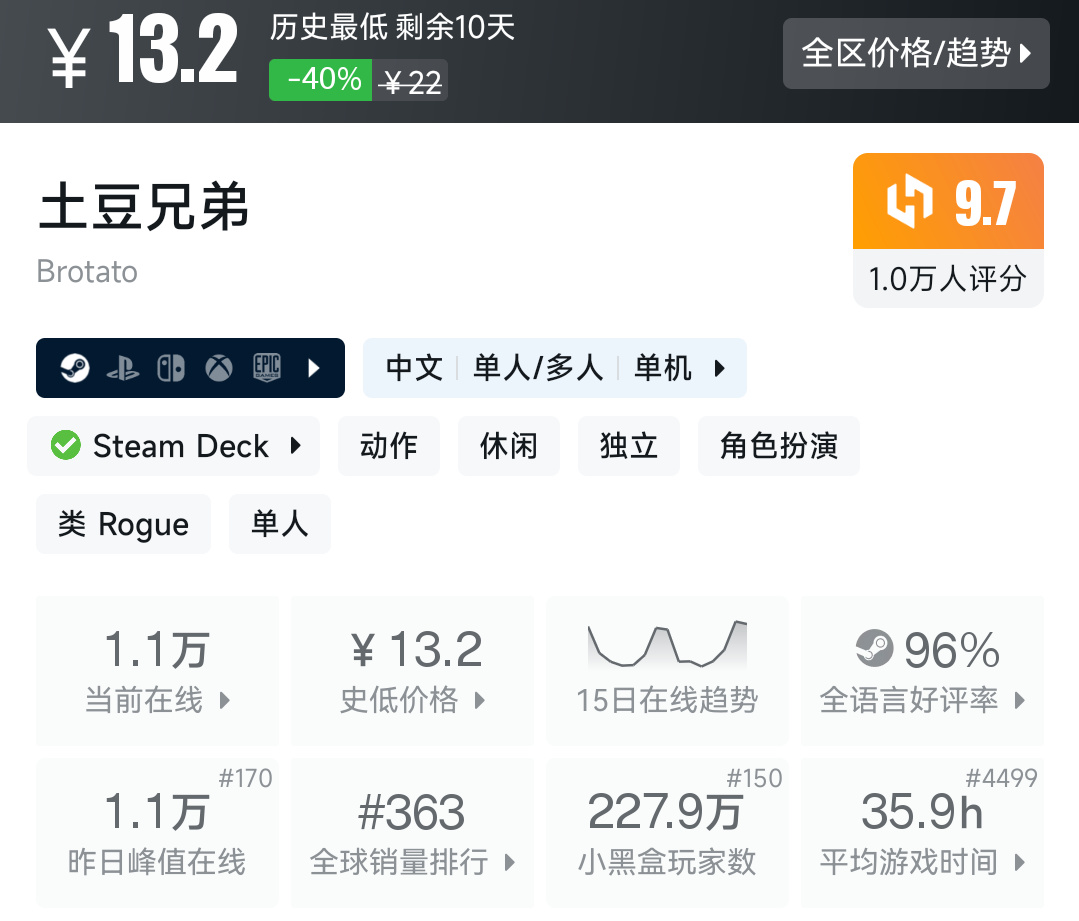
Task: View the 15日在线趋势 chart
Action: 667,670
